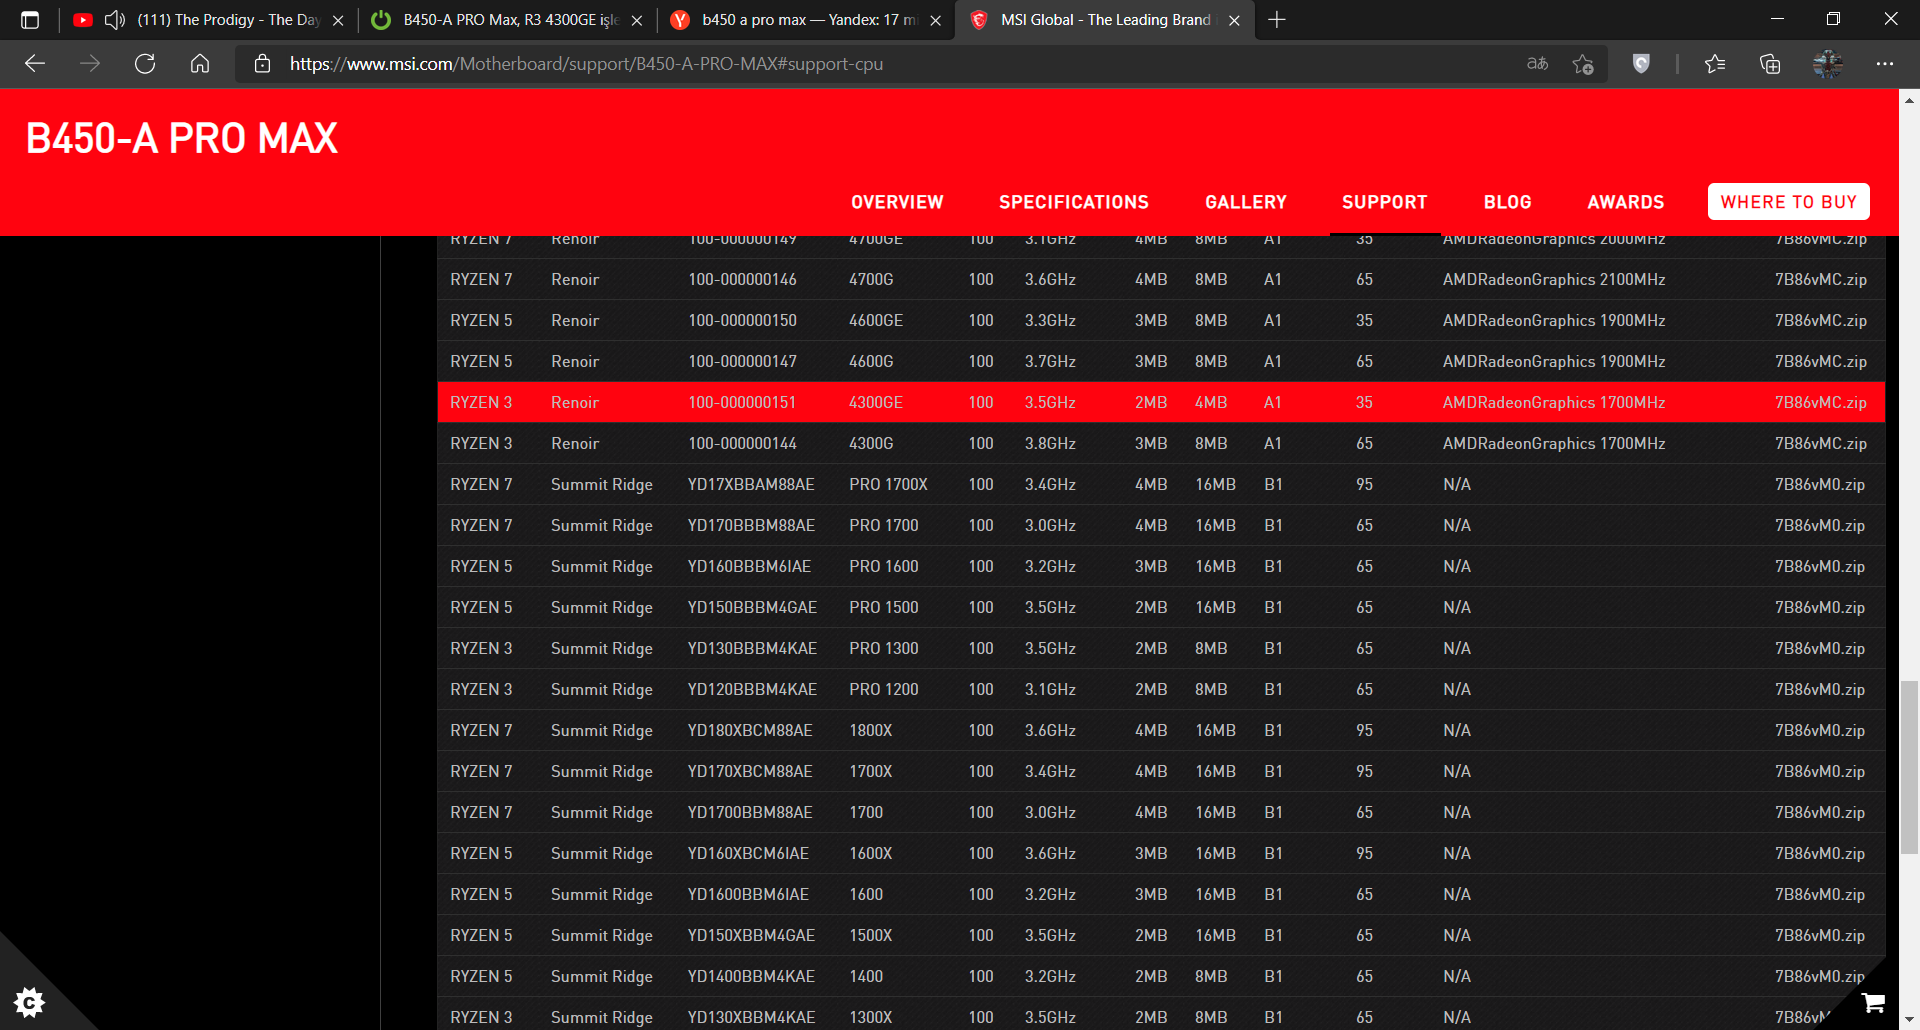The image size is (1920, 1030).
Task: Click the 100-000000146 part number
Action: point(742,280)
